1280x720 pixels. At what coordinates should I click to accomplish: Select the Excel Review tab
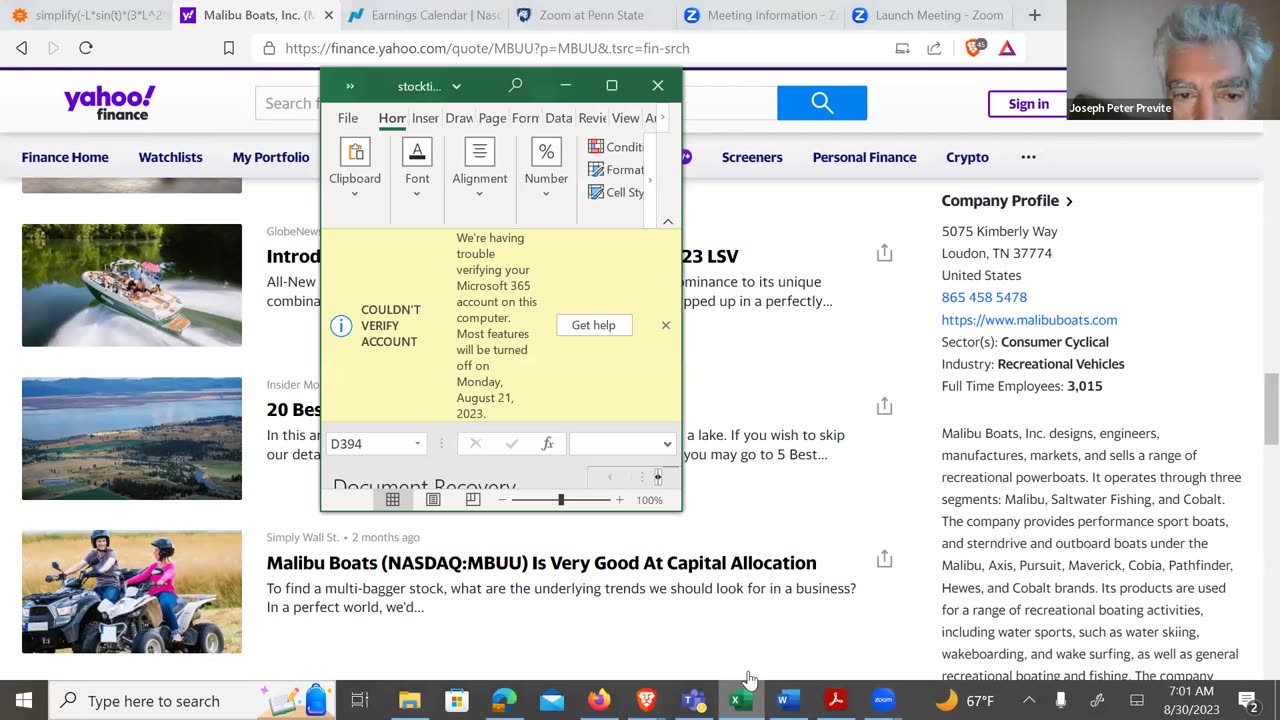pos(592,118)
